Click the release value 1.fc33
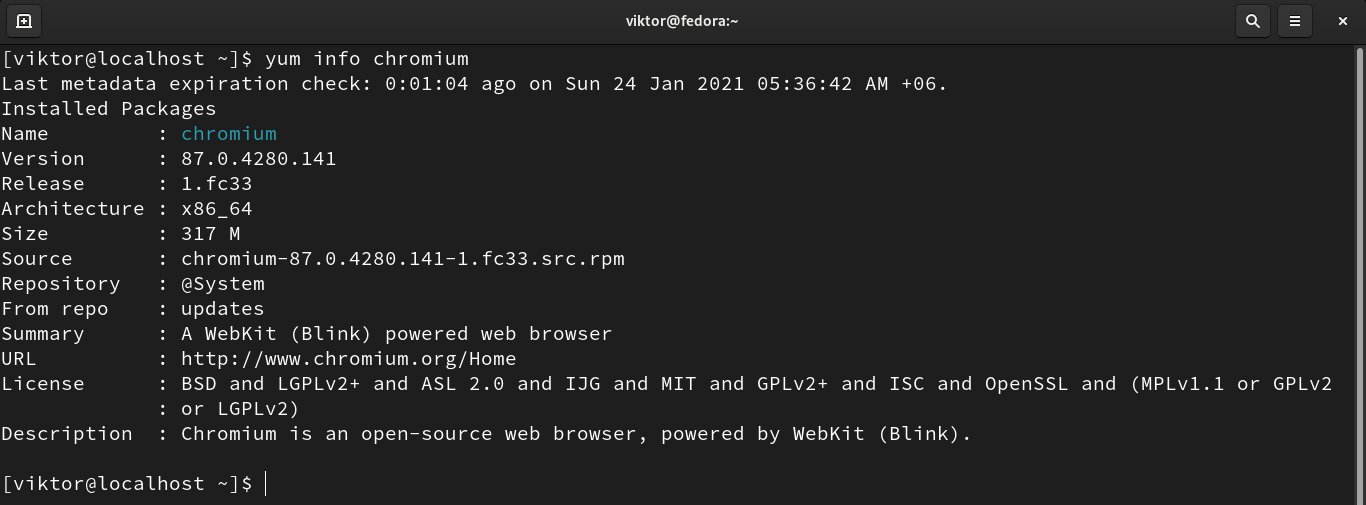 (x=216, y=184)
